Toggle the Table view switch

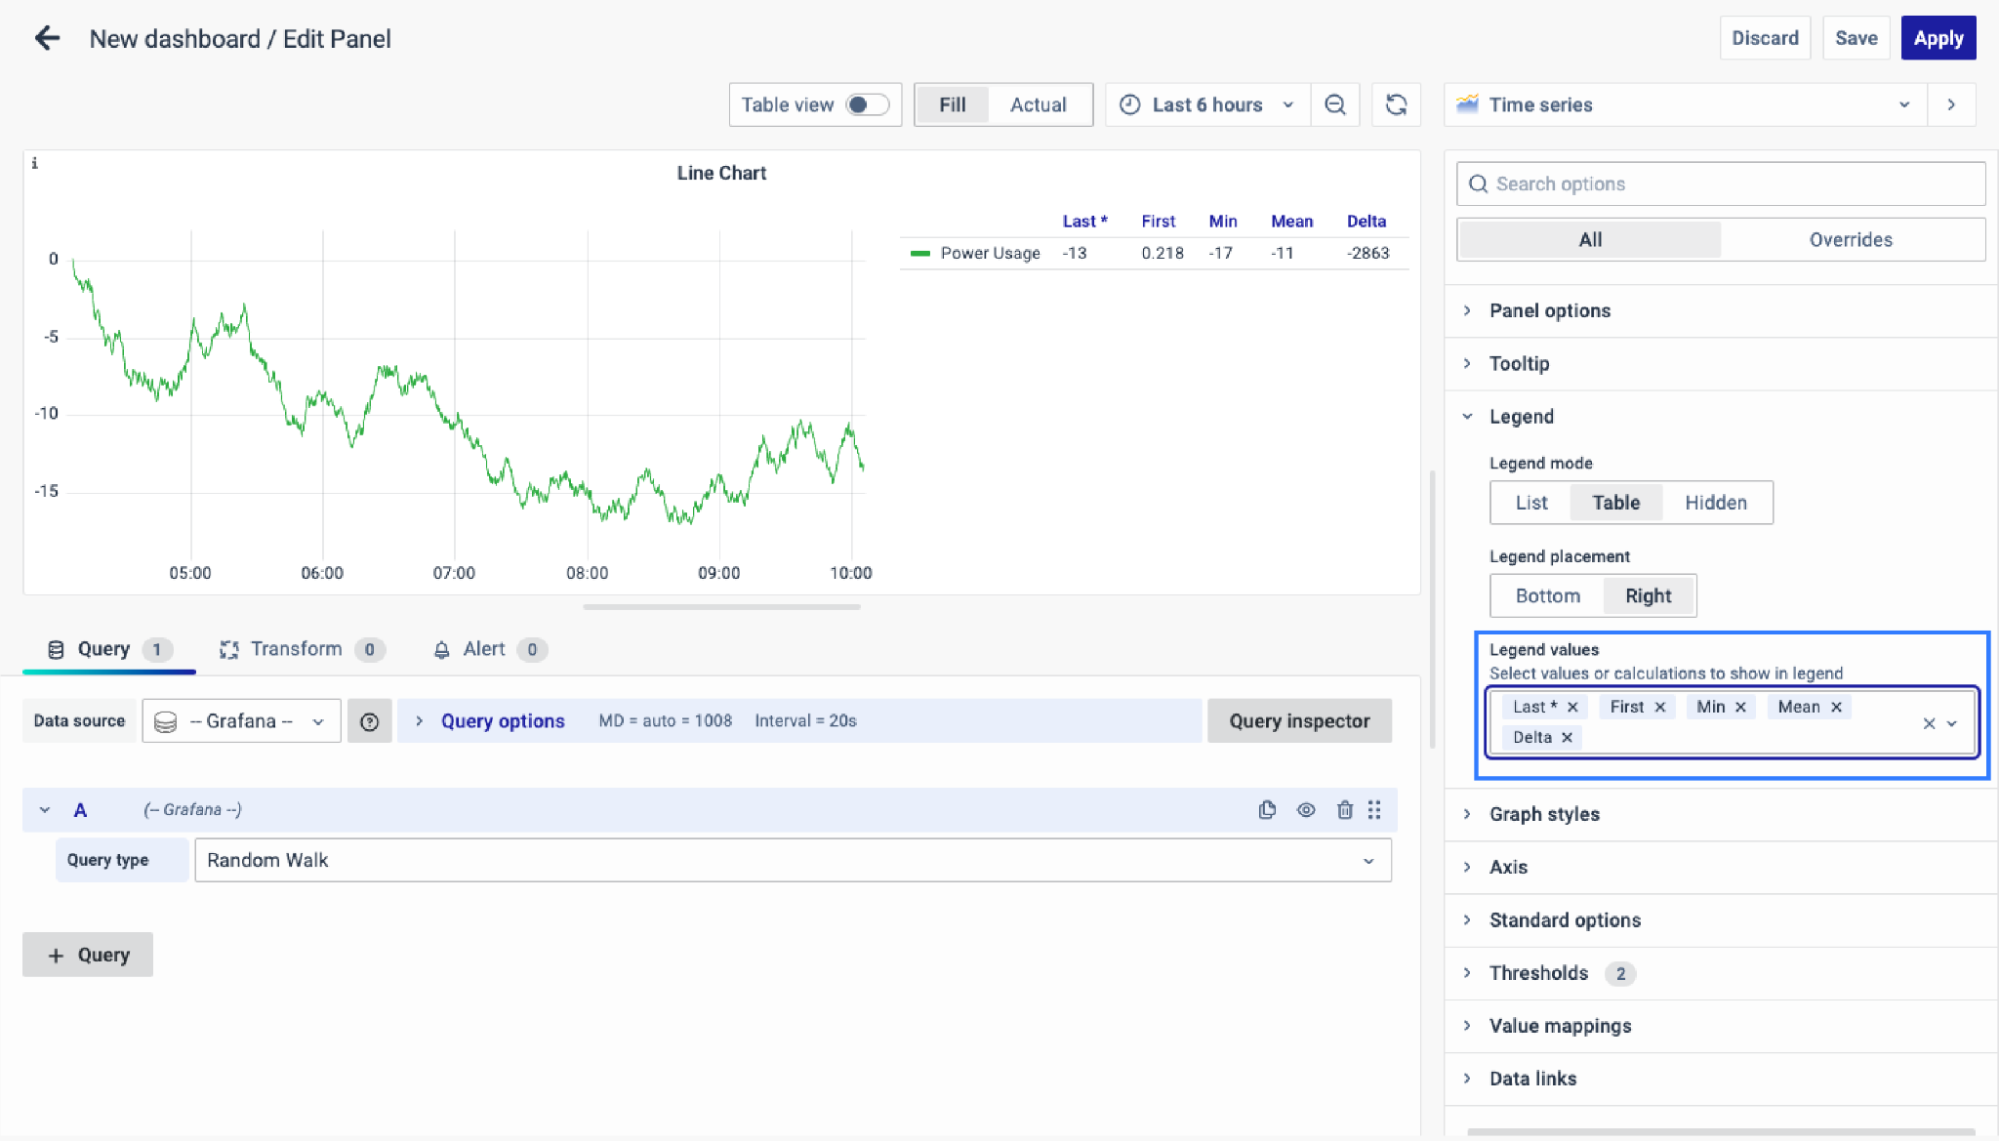click(x=866, y=105)
